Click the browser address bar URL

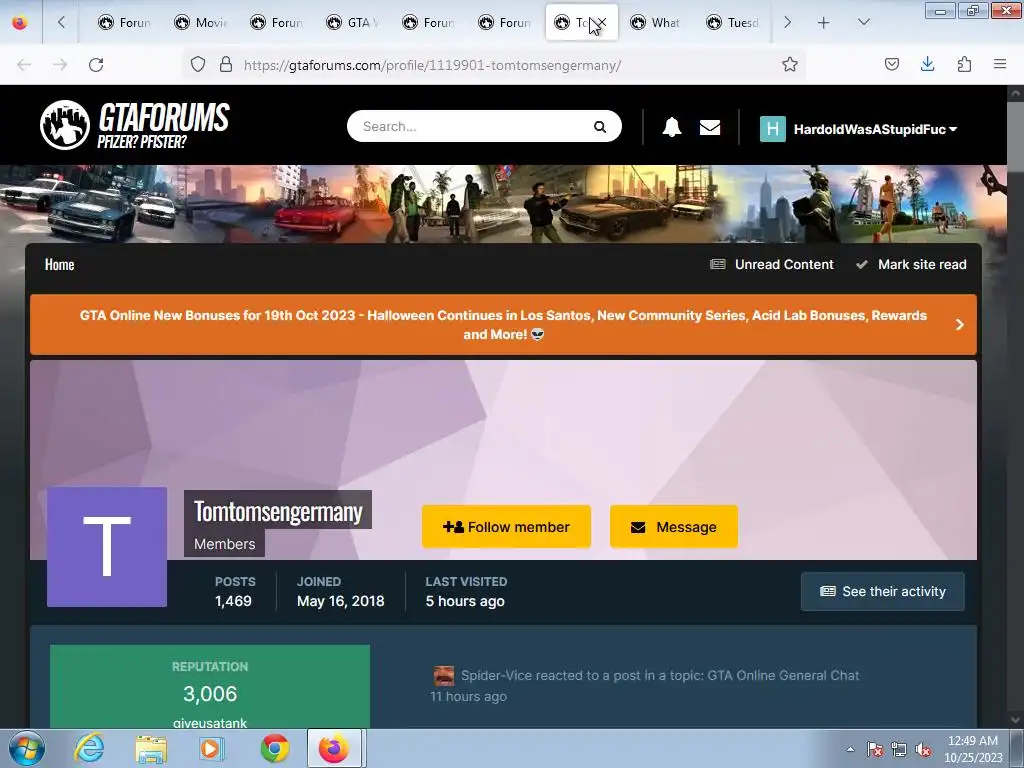point(432,65)
